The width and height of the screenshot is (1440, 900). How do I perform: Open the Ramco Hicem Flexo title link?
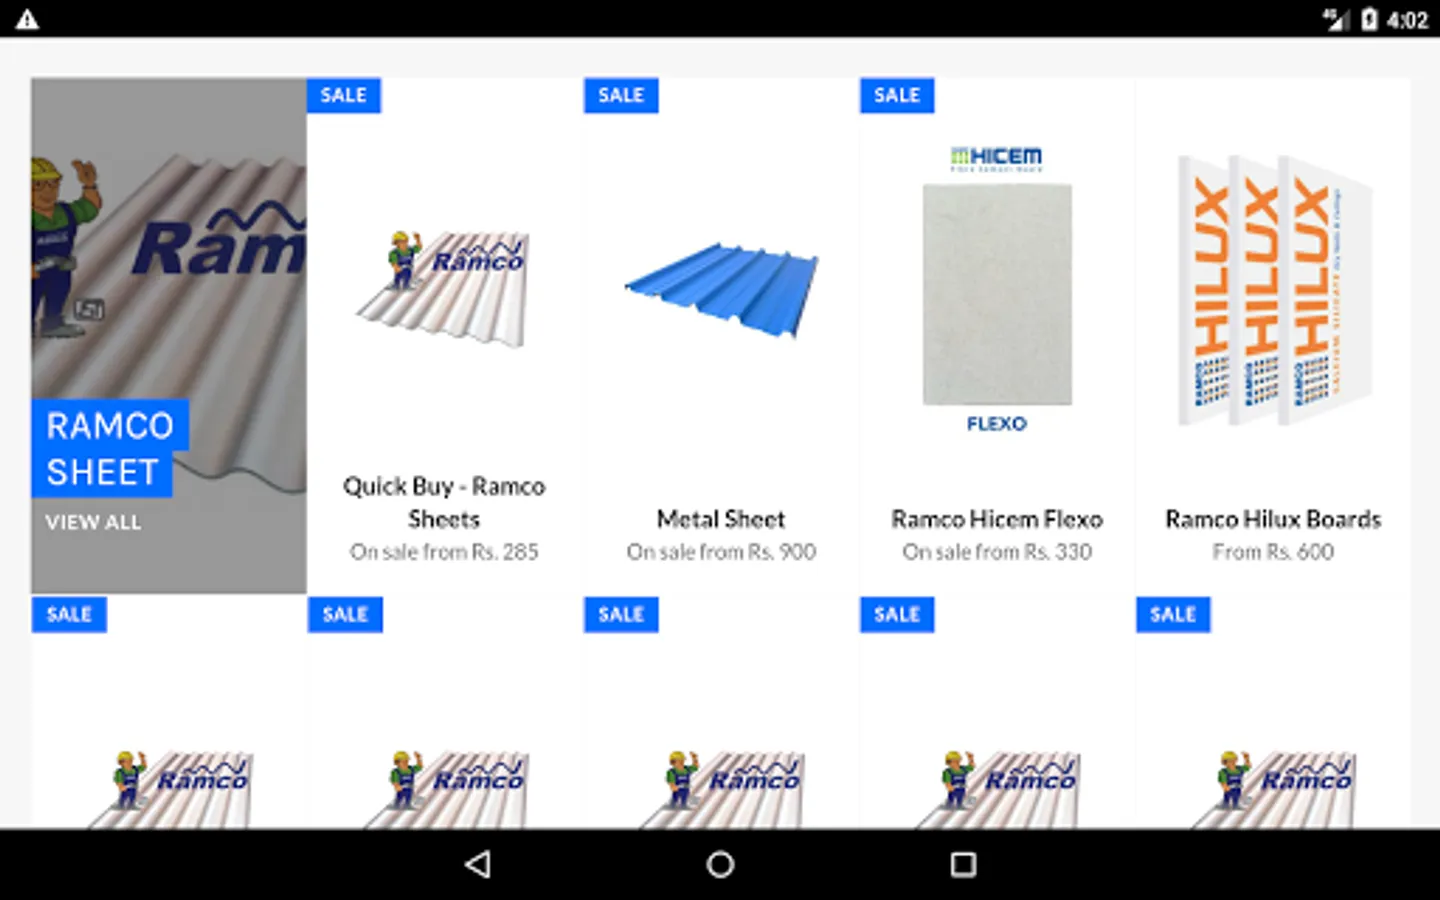[997, 519]
